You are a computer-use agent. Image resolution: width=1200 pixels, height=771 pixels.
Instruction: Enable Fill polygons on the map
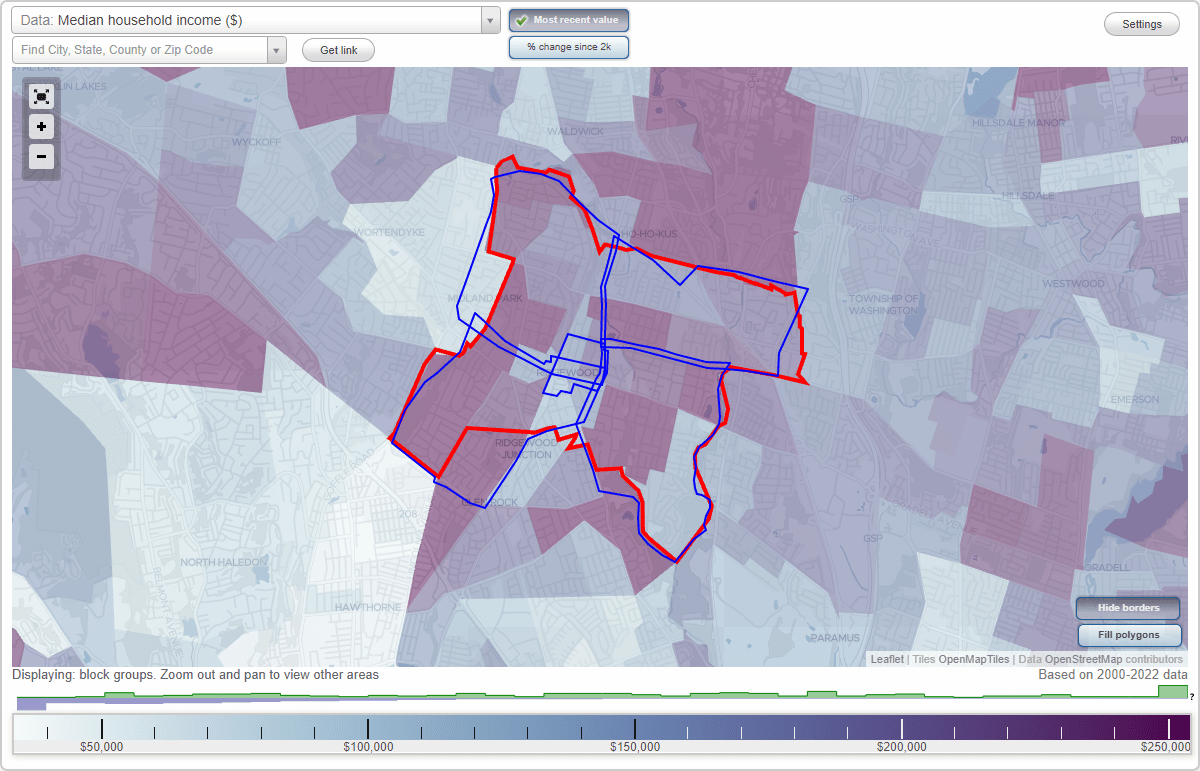1129,635
